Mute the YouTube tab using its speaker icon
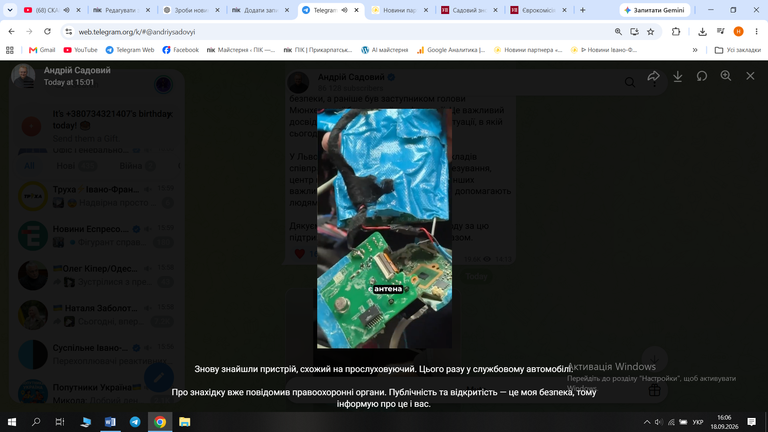 (x=66, y=10)
